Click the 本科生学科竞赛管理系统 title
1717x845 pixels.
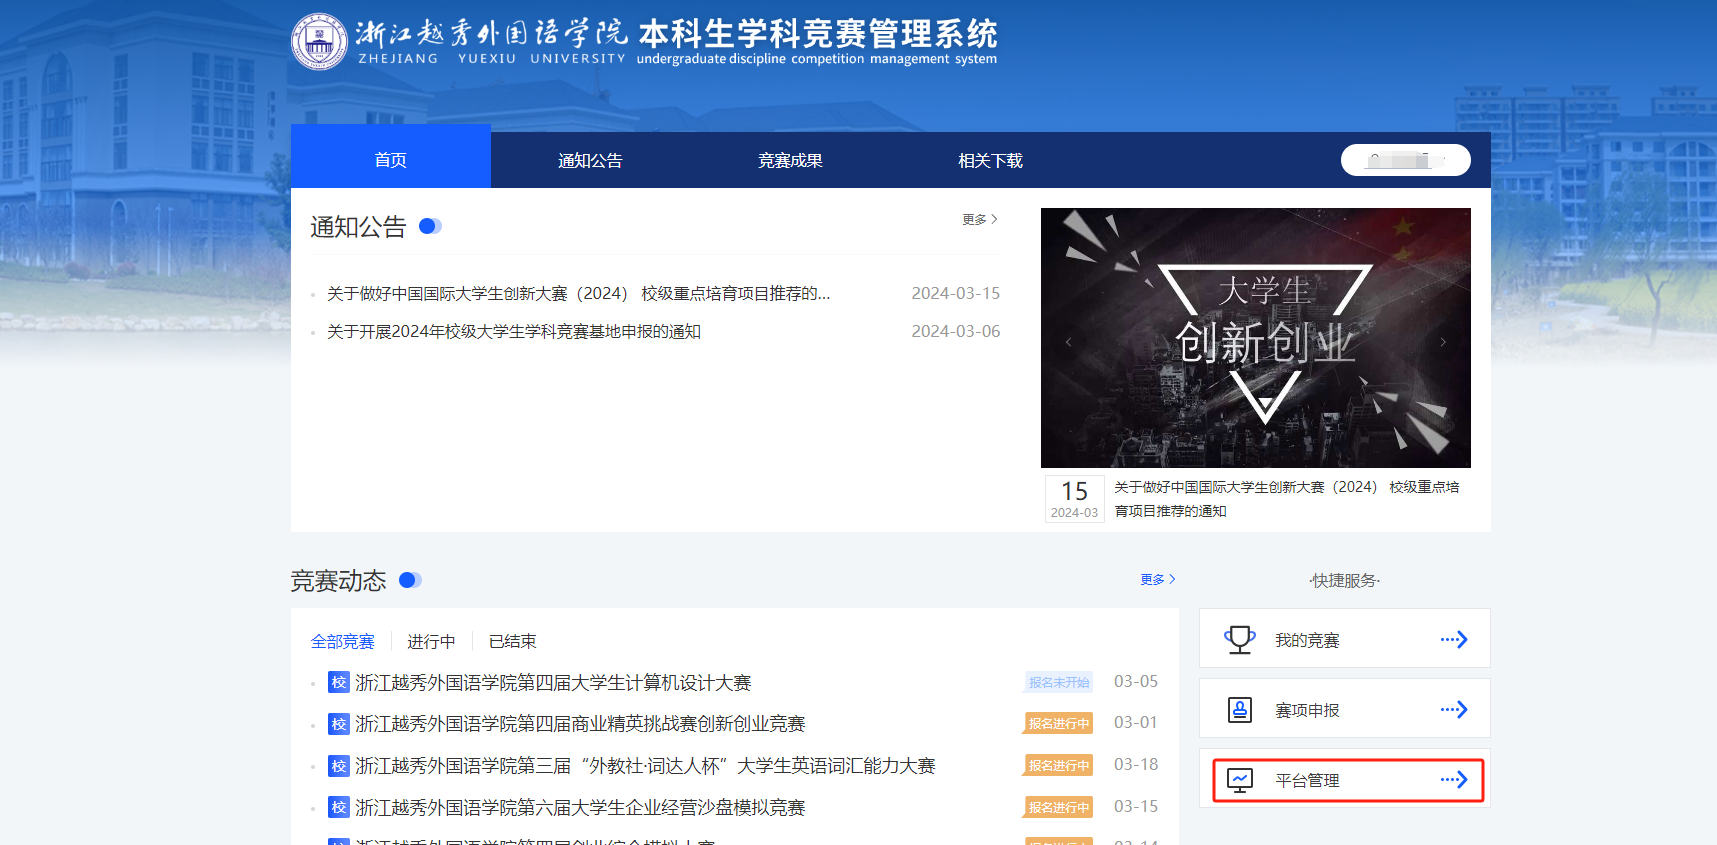click(818, 34)
